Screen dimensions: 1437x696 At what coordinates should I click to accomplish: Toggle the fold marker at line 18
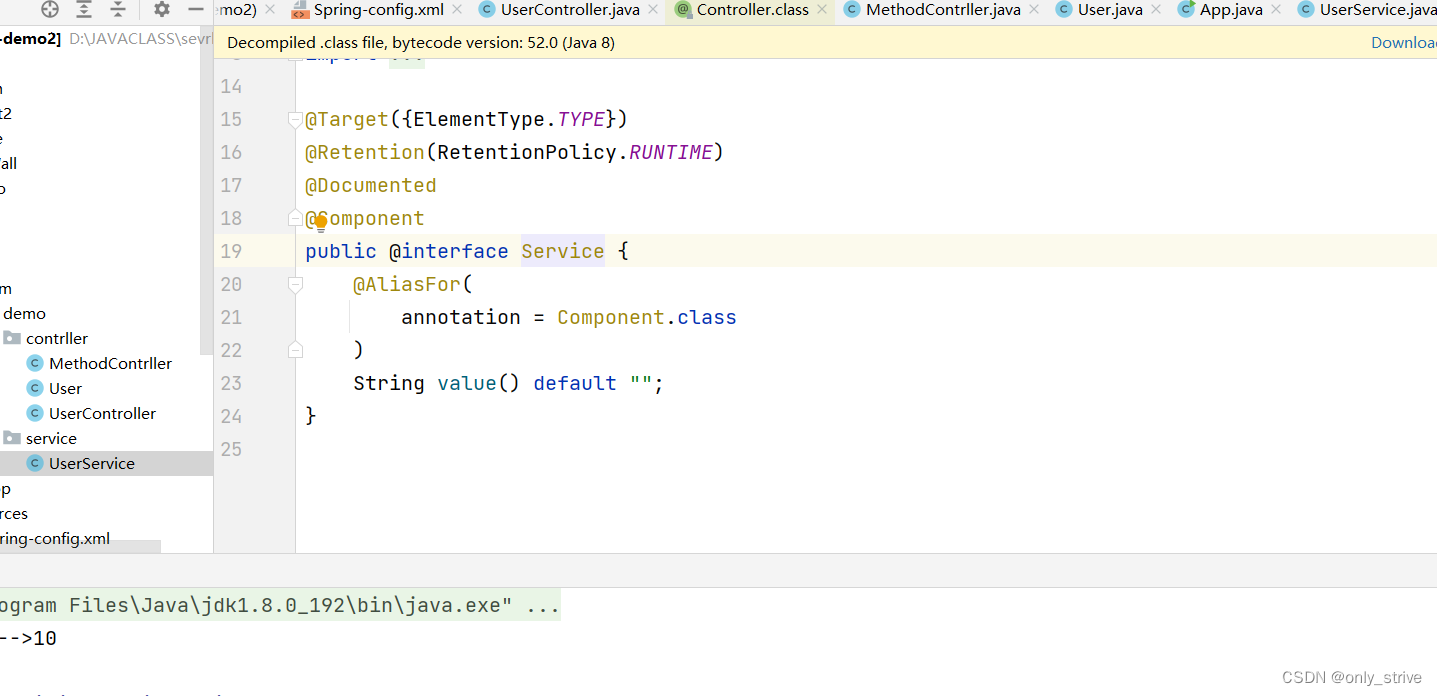[295, 218]
